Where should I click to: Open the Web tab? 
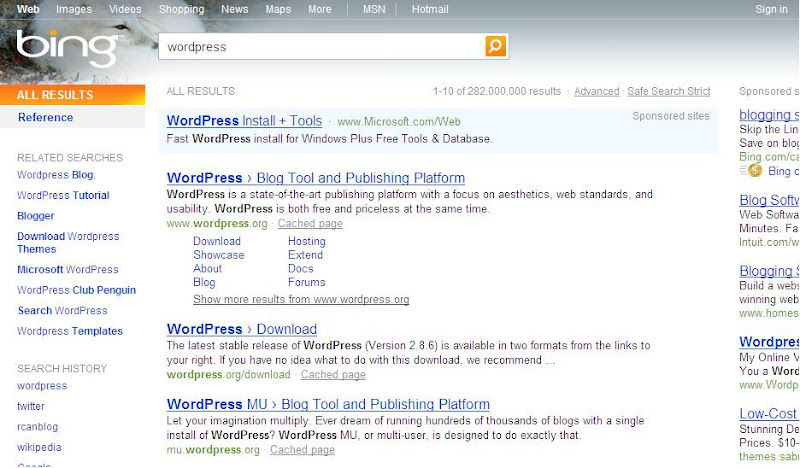tap(28, 9)
